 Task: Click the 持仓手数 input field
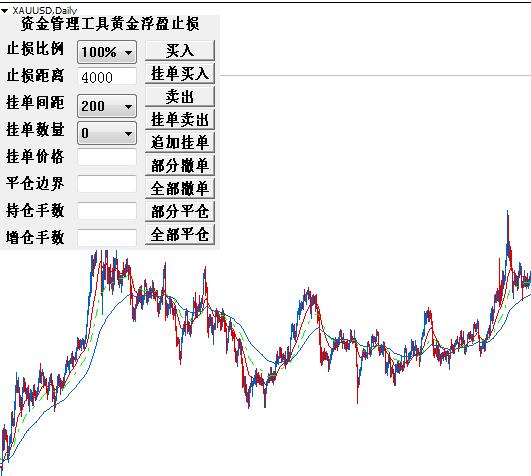[x=107, y=211]
